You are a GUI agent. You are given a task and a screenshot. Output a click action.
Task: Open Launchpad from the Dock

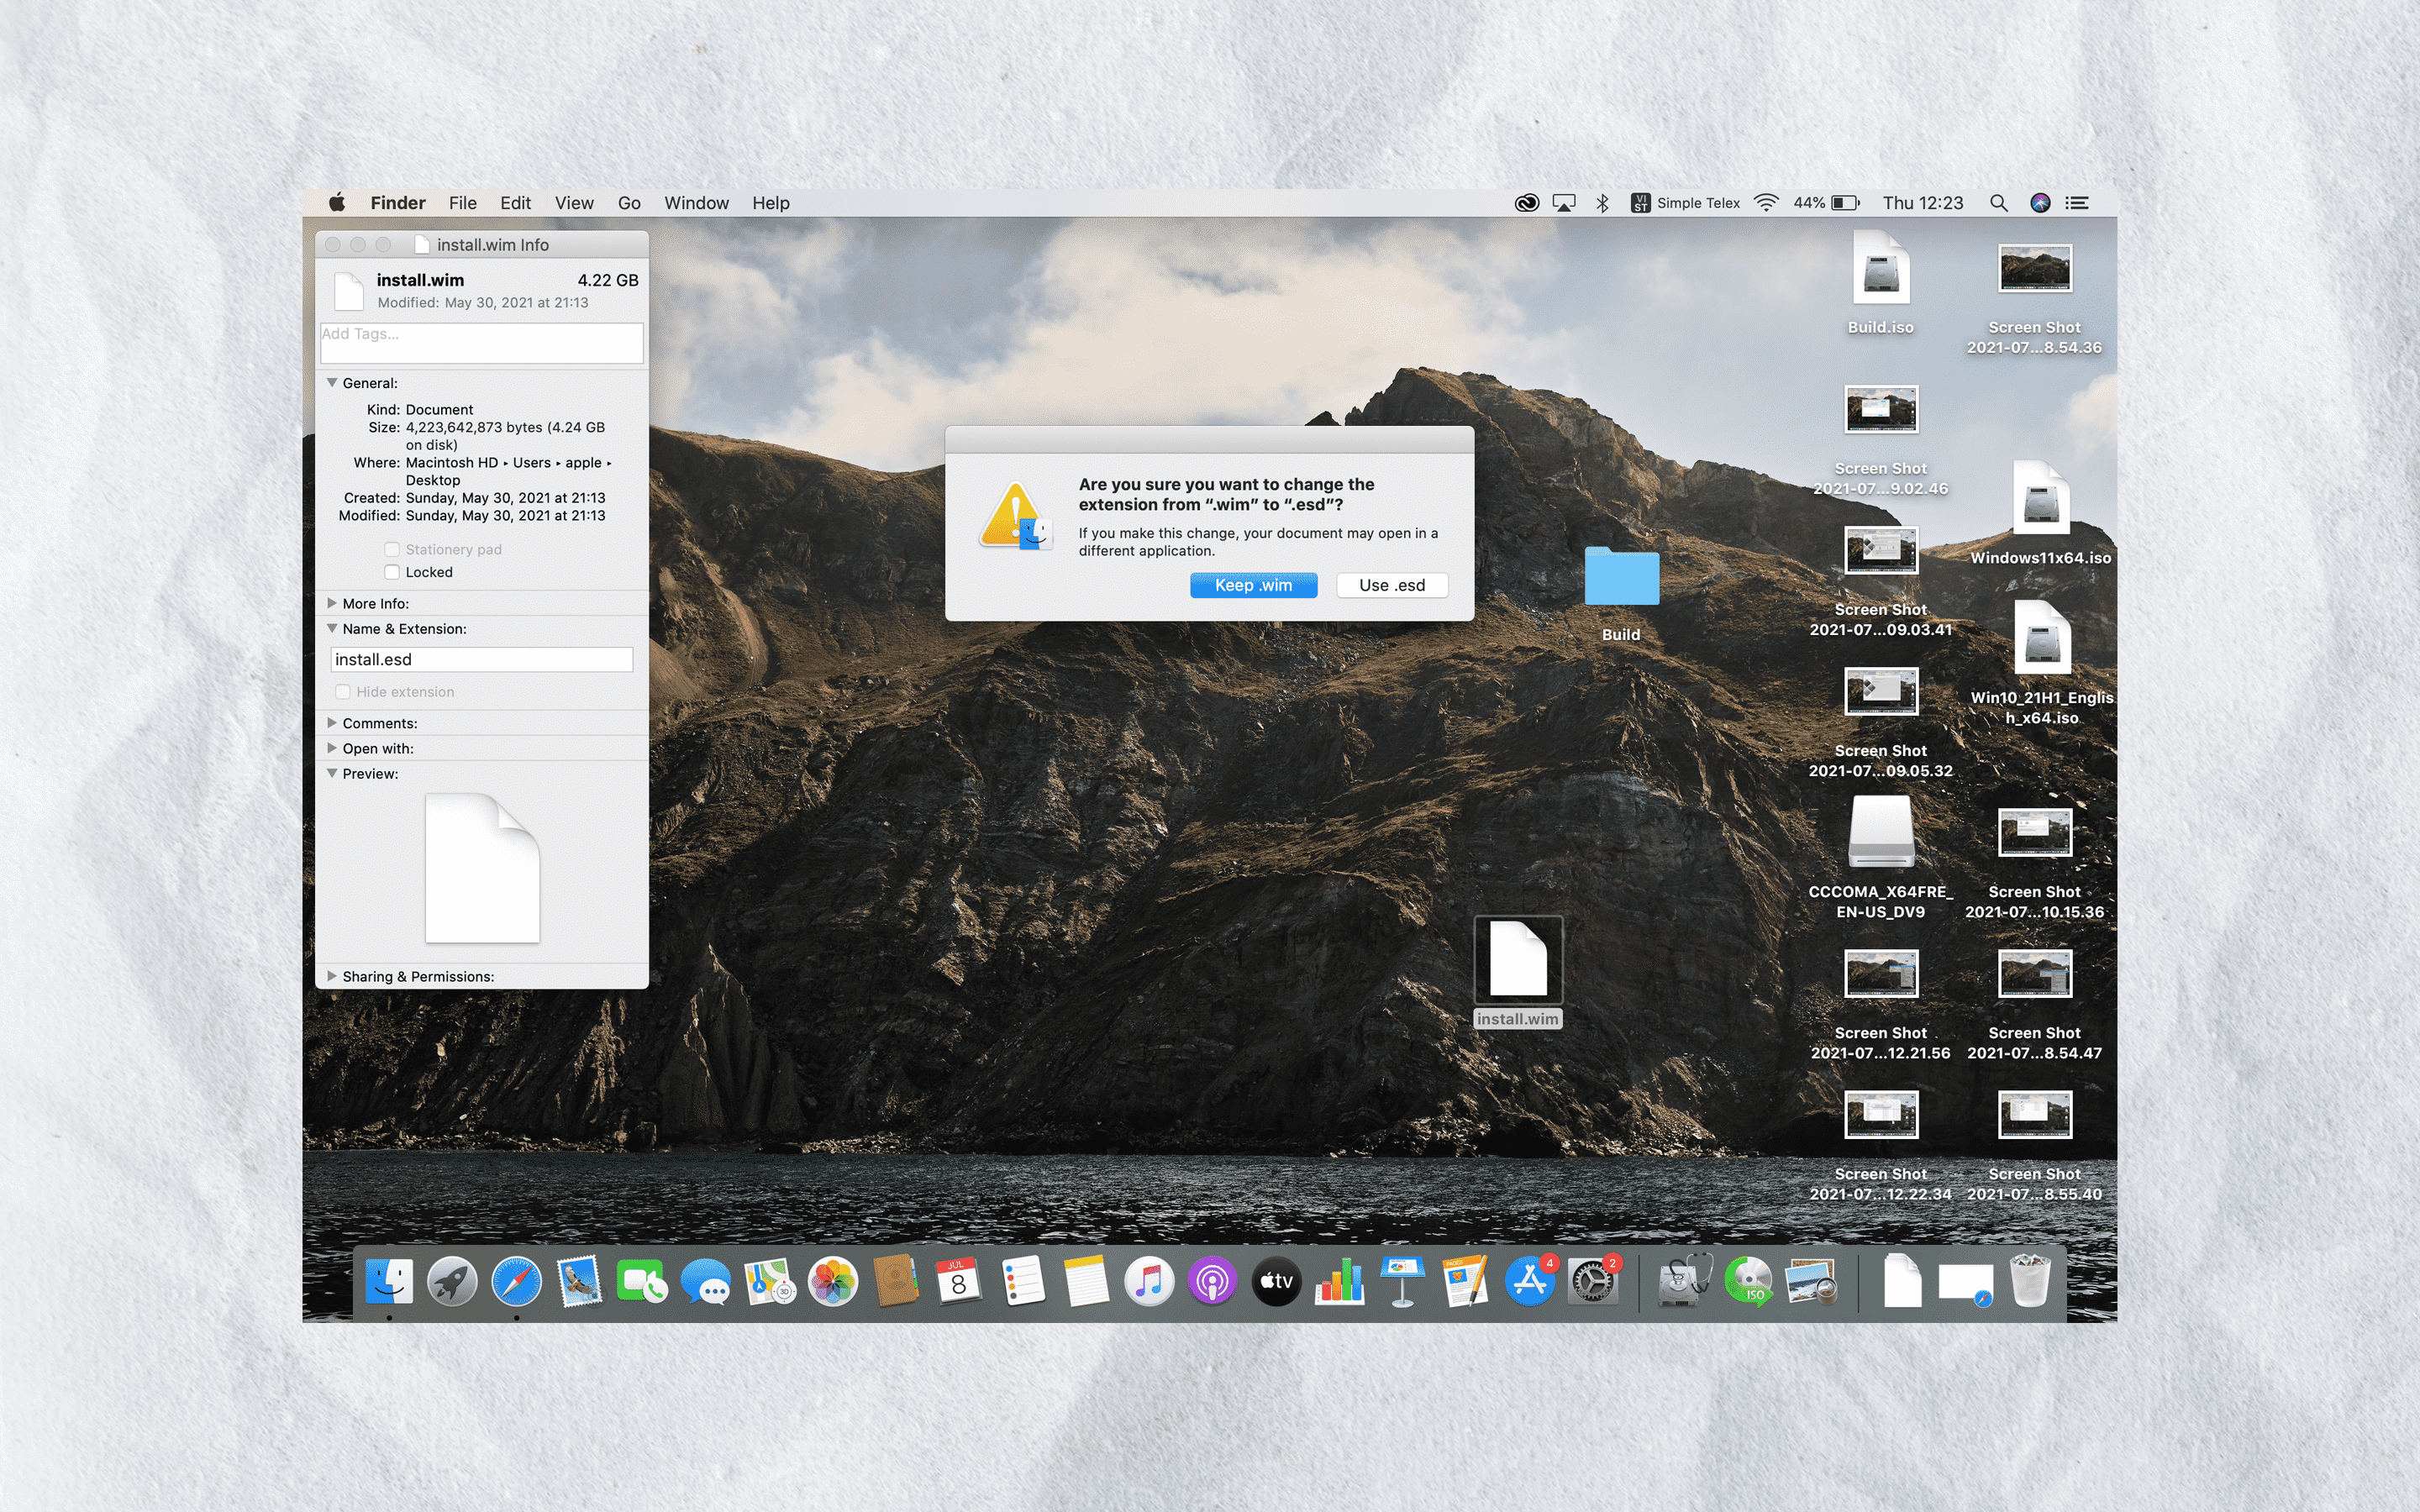pyautogui.click(x=453, y=1283)
